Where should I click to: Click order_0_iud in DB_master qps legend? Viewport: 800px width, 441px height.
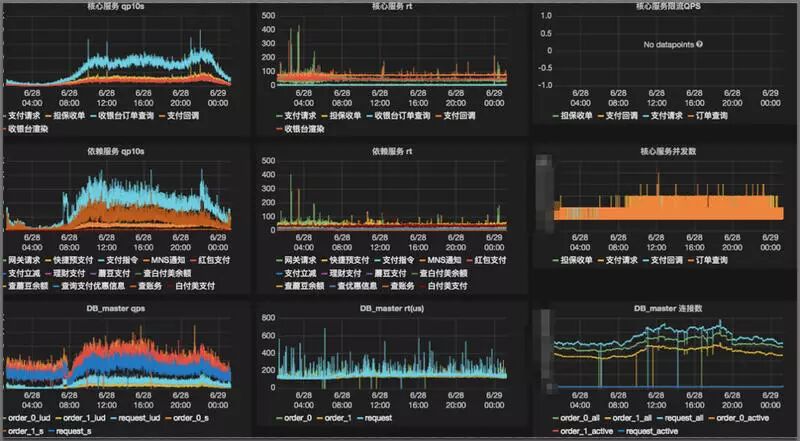click(x=29, y=418)
